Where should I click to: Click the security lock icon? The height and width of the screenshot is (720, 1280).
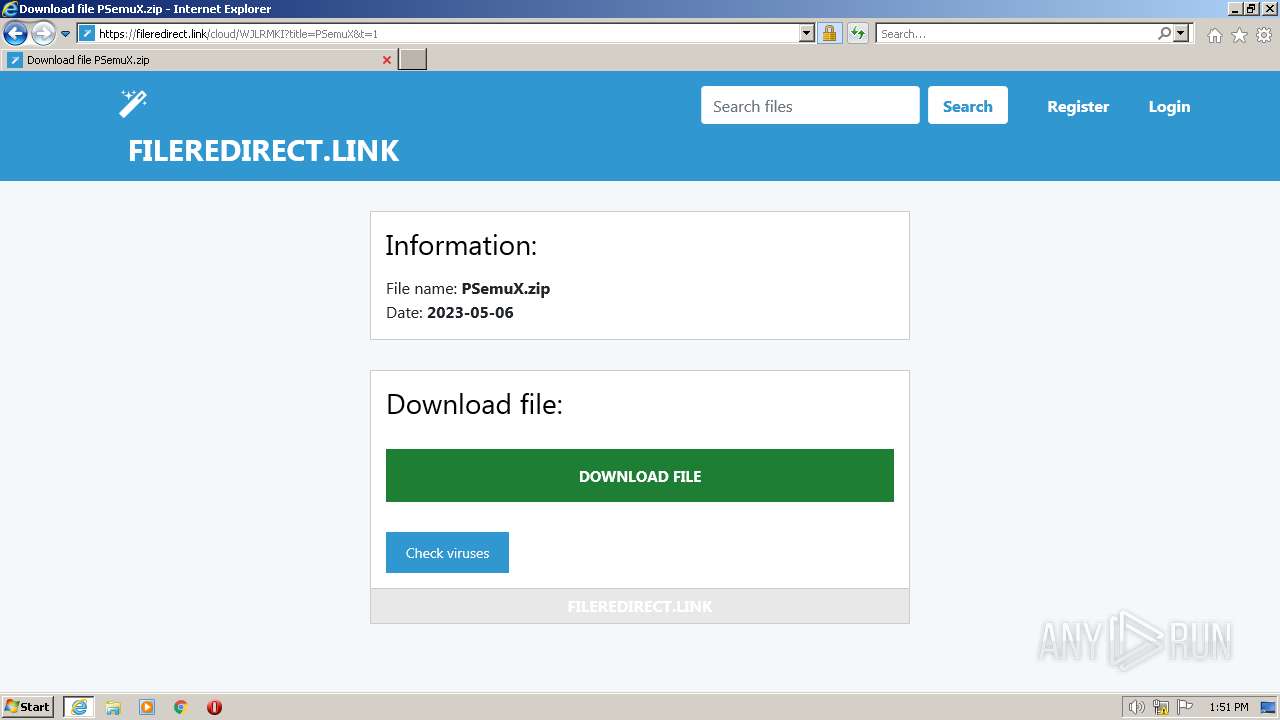click(829, 34)
